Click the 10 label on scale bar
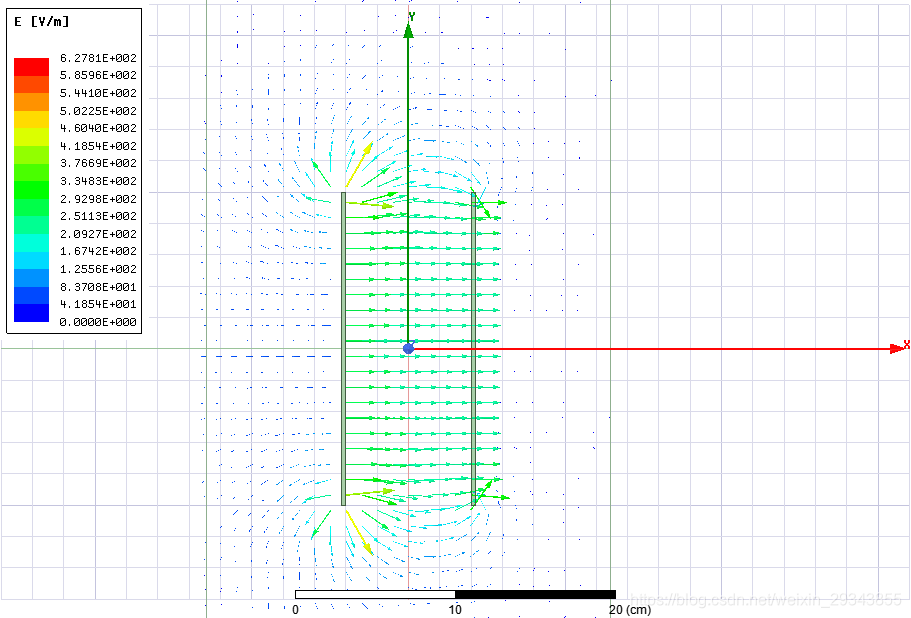The image size is (911, 618). (x=455, y=609)
